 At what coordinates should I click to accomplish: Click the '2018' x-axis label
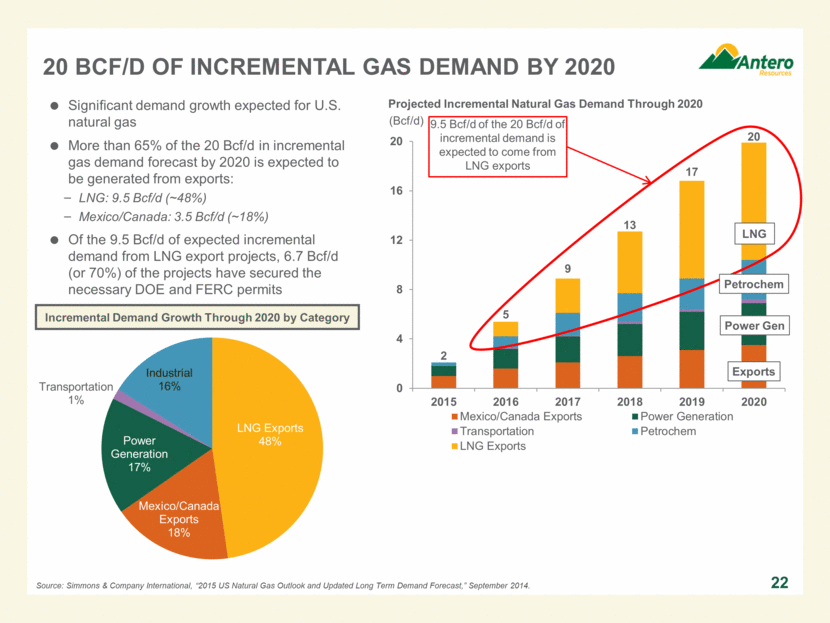tap(629, 402)
